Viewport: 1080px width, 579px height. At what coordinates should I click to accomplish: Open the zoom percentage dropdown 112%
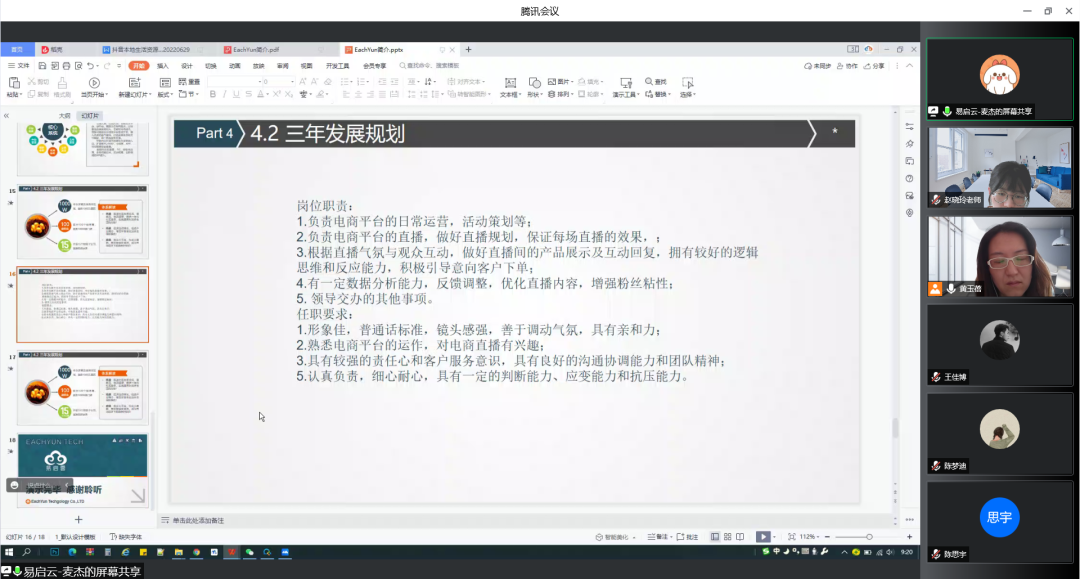(x=809, y=537)
